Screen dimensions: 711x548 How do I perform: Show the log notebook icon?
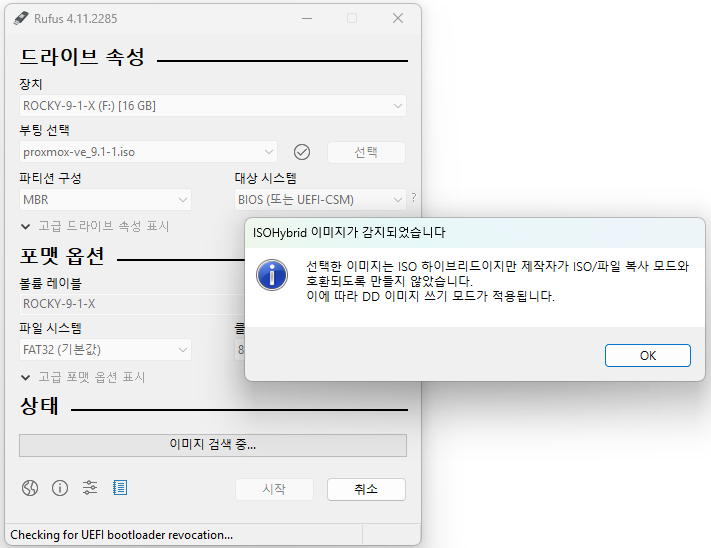coord(120,488)
